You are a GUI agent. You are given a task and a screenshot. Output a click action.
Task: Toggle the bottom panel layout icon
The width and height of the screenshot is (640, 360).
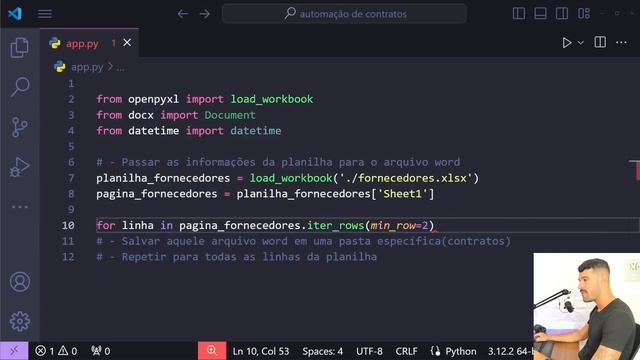(x=540, y=13)
